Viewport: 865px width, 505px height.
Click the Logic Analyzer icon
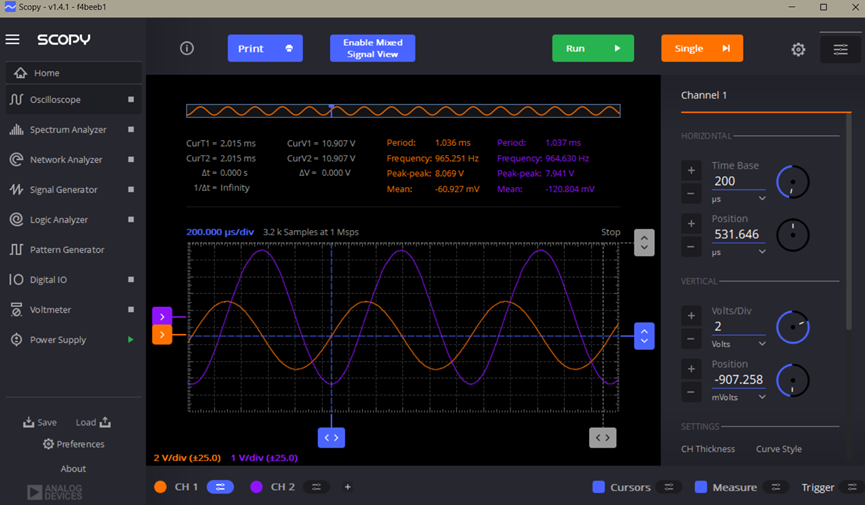click(16, 220)
